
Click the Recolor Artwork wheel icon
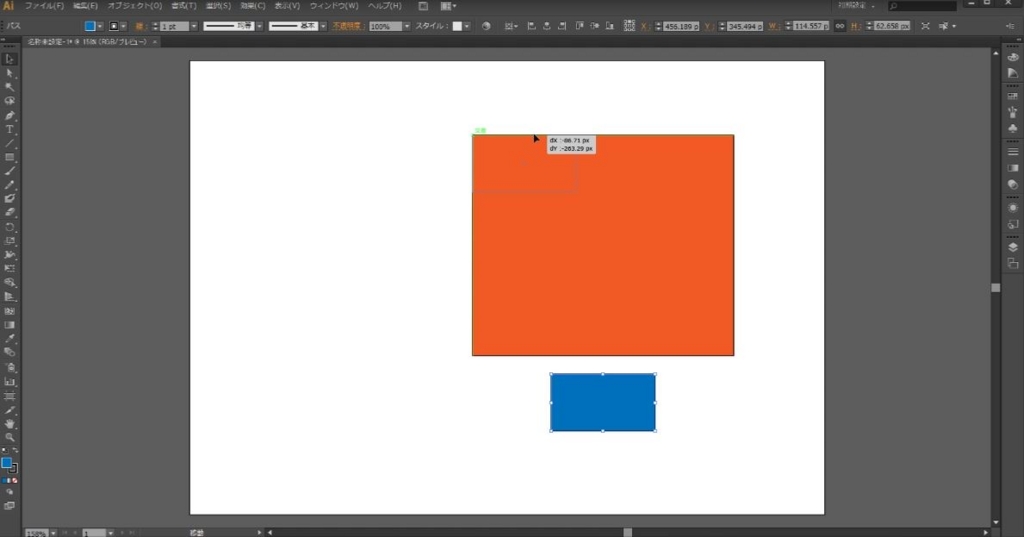click(x=486, y=26)
